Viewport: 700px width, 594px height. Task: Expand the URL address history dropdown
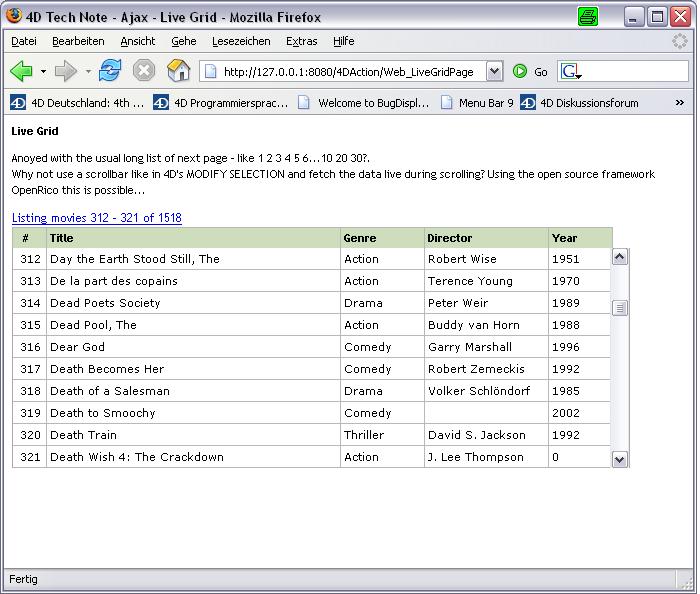(494, 71)
